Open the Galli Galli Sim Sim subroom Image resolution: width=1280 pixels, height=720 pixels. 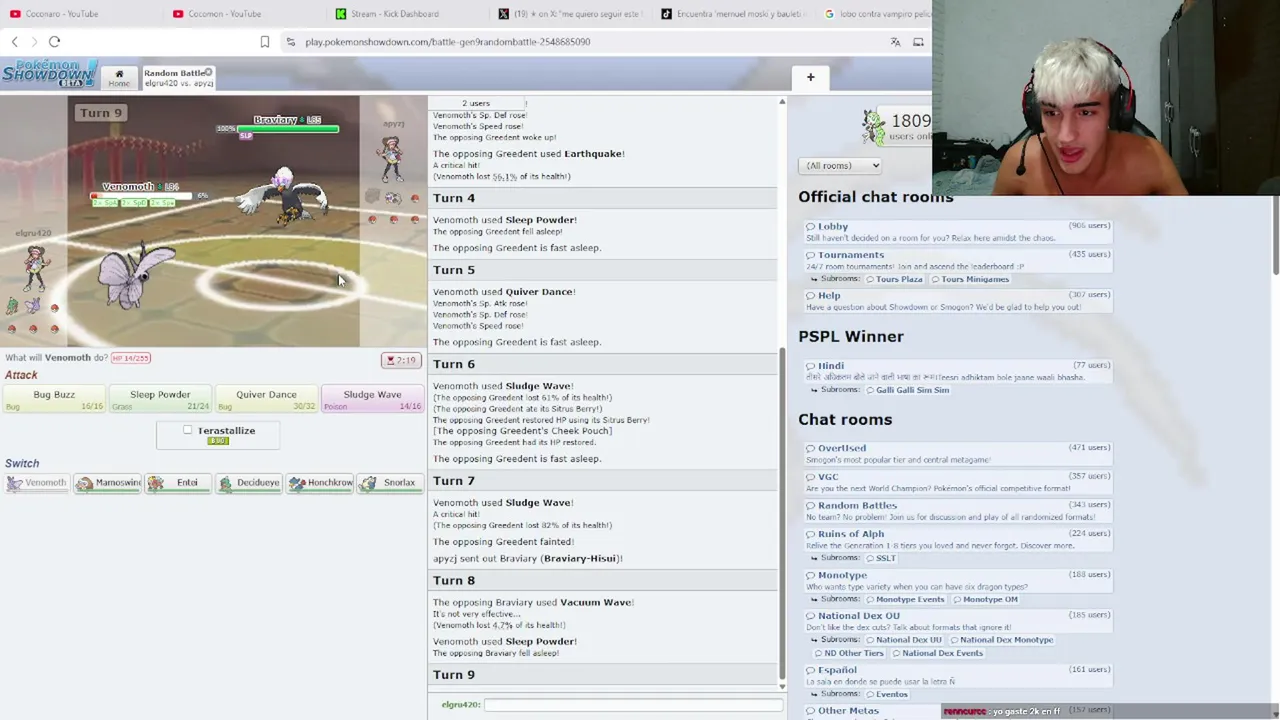[x=908, y=390]
